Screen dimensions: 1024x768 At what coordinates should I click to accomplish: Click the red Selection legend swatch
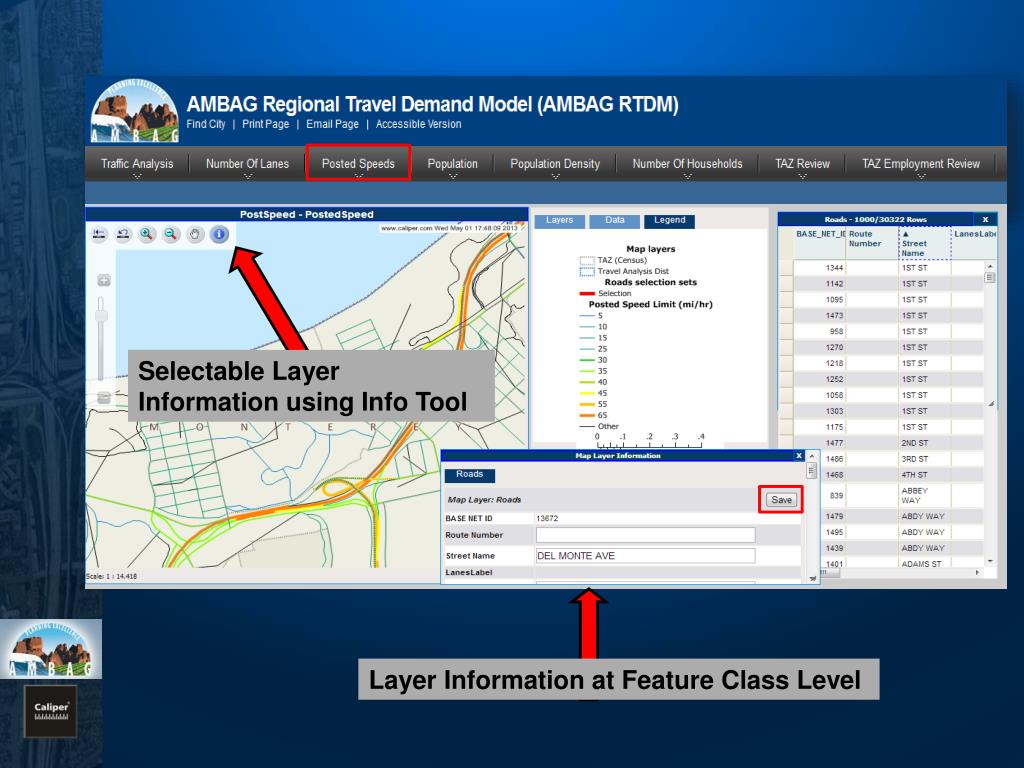pyautogui.click(x=587, y=294)
